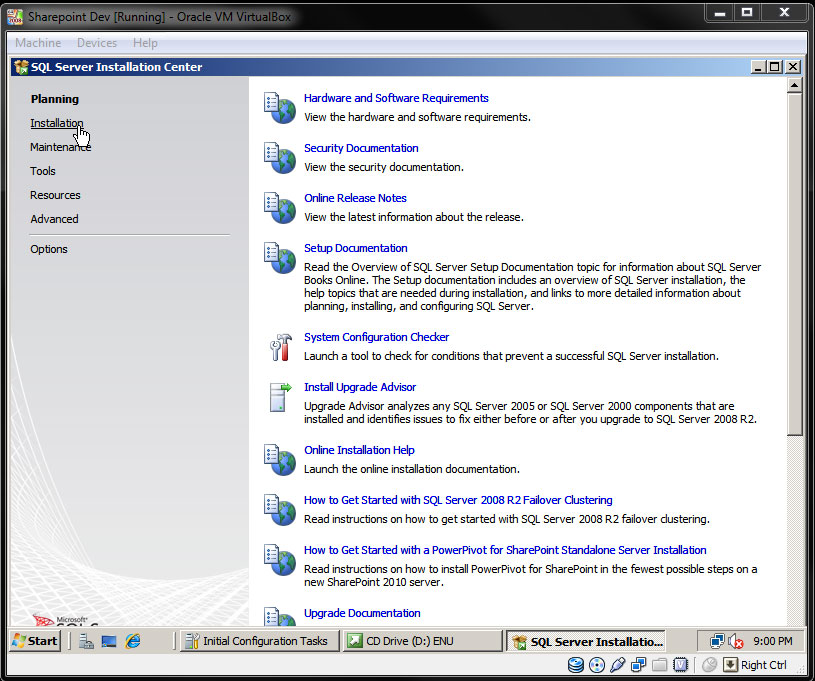Open PowerPivot for SharePoint Standalone Server link
Screen dimensions: 815x681
point(505,550)
